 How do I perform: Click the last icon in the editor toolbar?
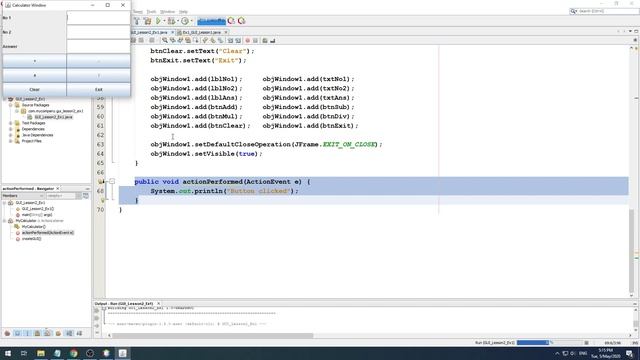pyautogui.click(x=272, y=40)
